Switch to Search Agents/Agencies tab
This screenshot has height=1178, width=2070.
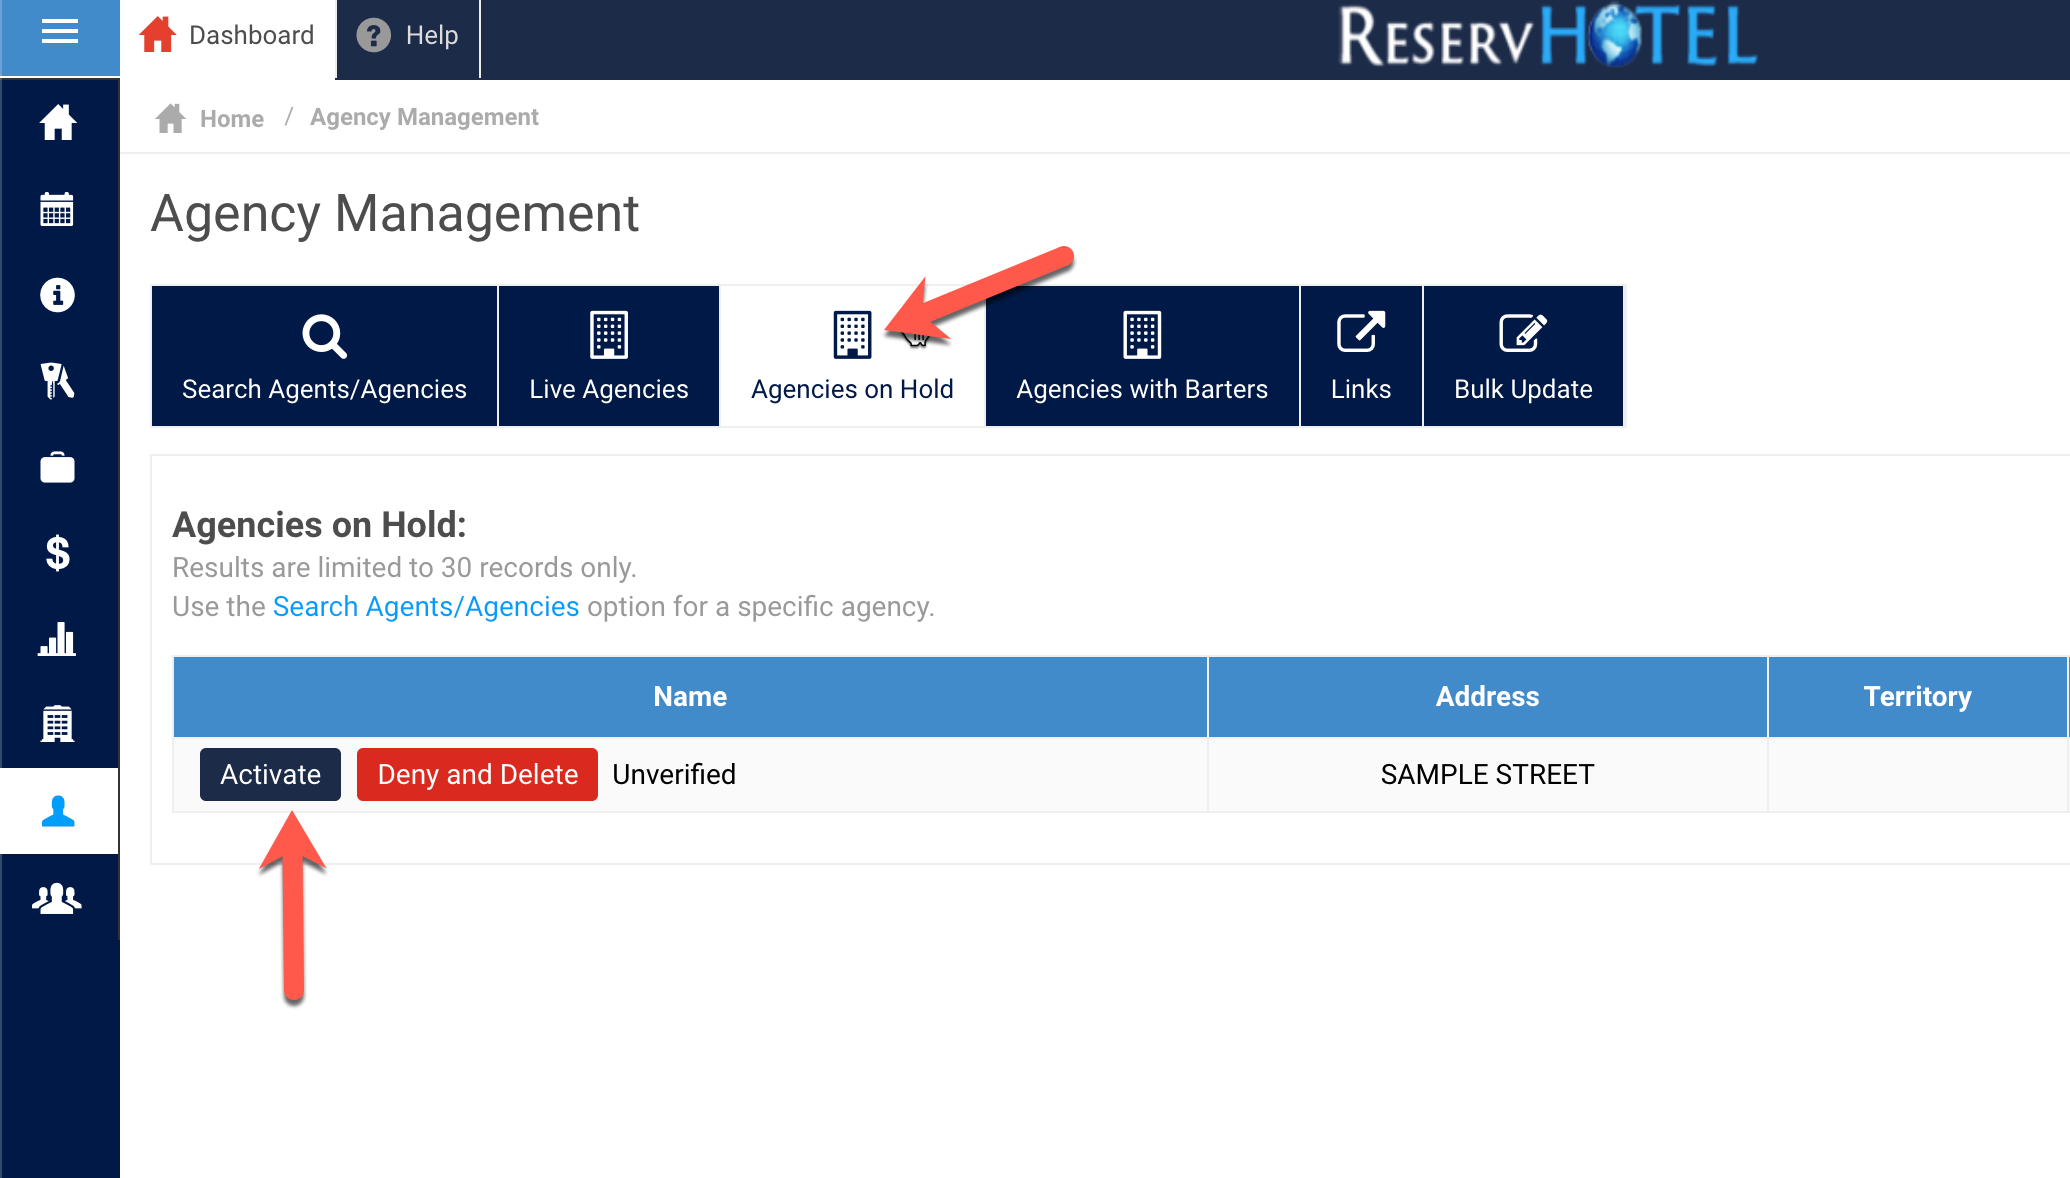pos(324,357)
